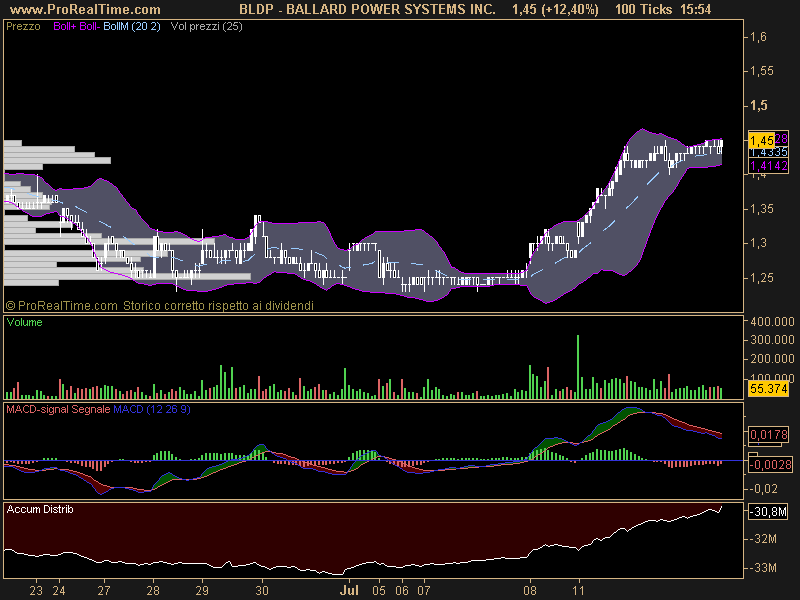Click the -0,0028 MACD histogram value tag
This screenshot has width=800, height=600.
(770, 465)
